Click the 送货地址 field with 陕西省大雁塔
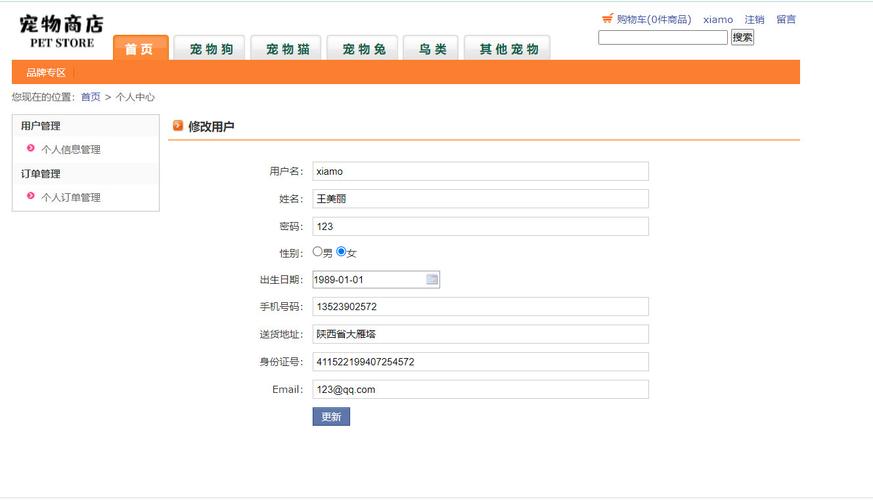Image resolution: width=873 pixels, height=500 pixels. (480, 334)
